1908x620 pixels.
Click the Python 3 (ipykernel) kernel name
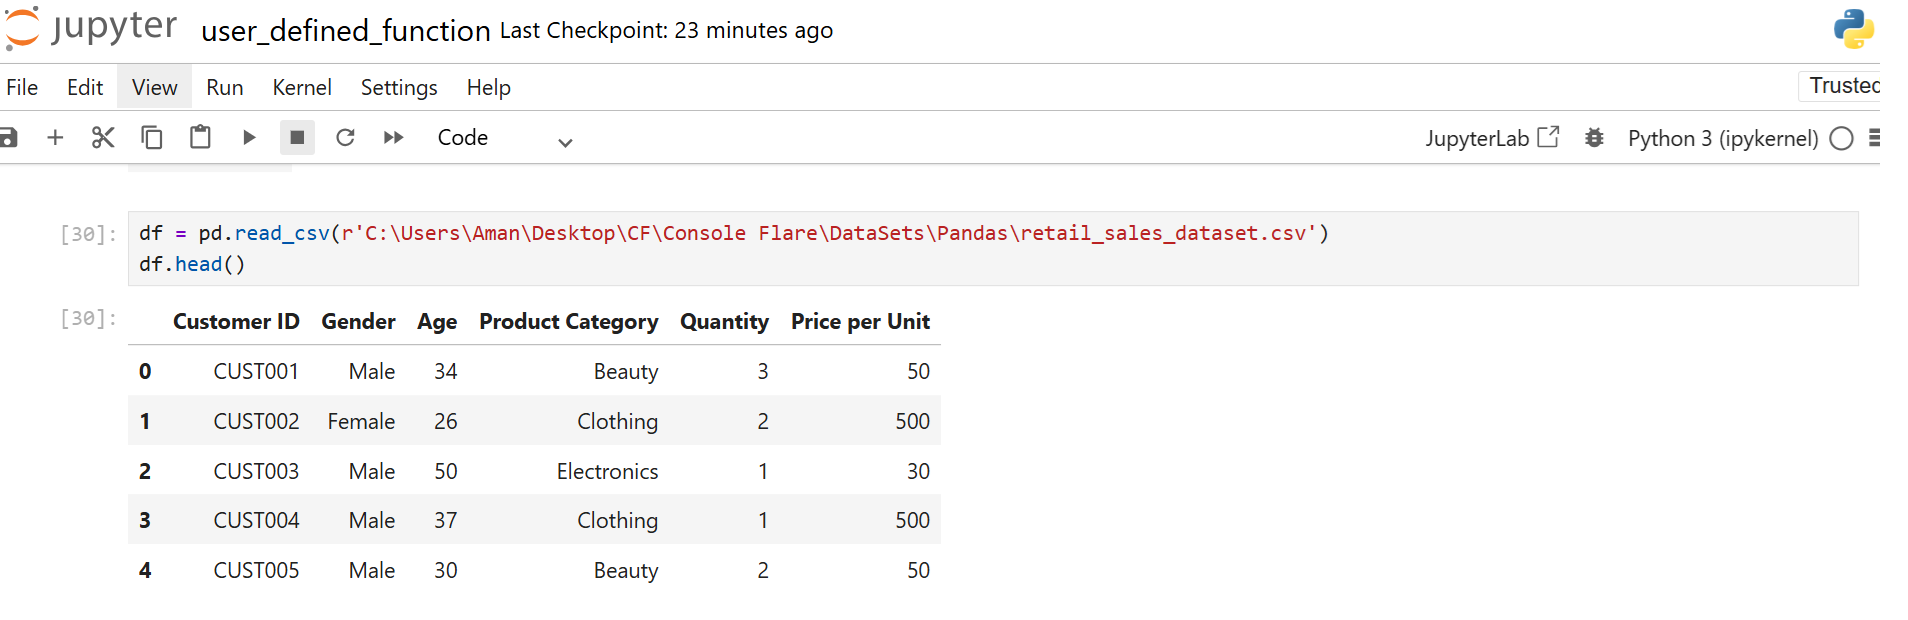click(x=1722, y=139)
